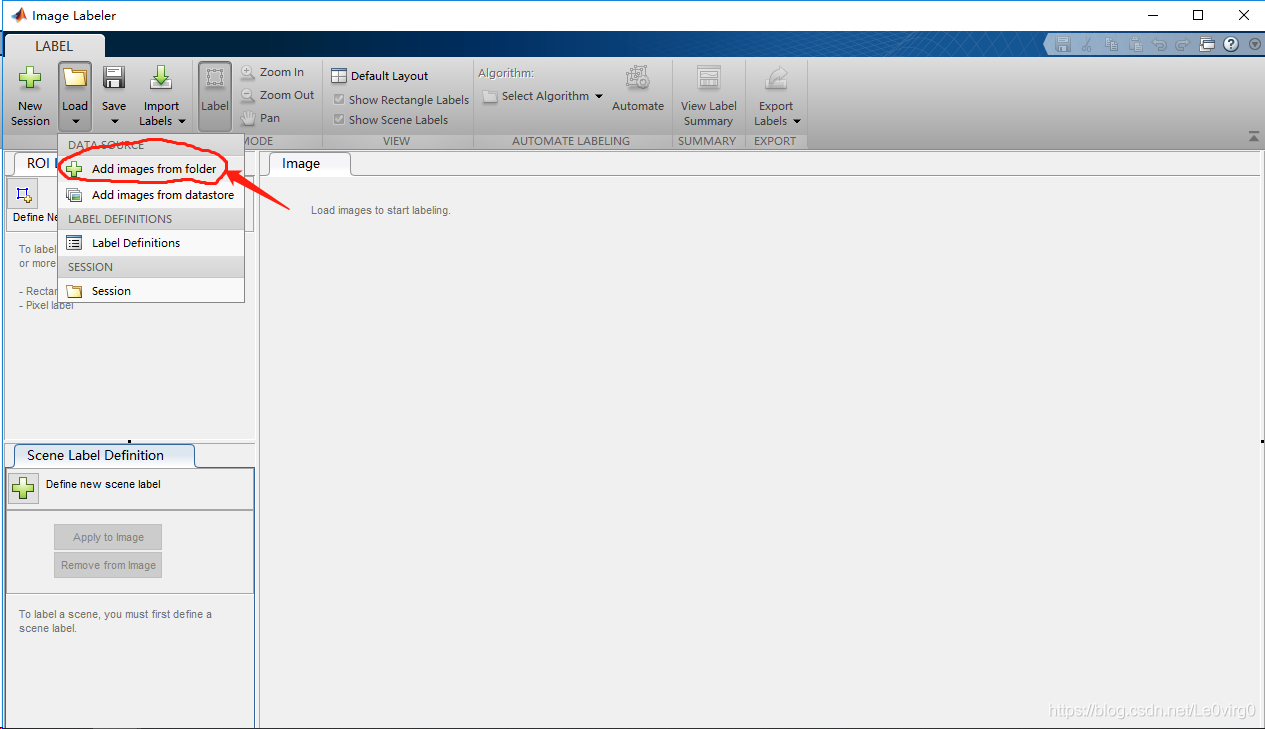Activate the Label mode tool
This screenshot has width=1265, height=729.
coord(214,96)
